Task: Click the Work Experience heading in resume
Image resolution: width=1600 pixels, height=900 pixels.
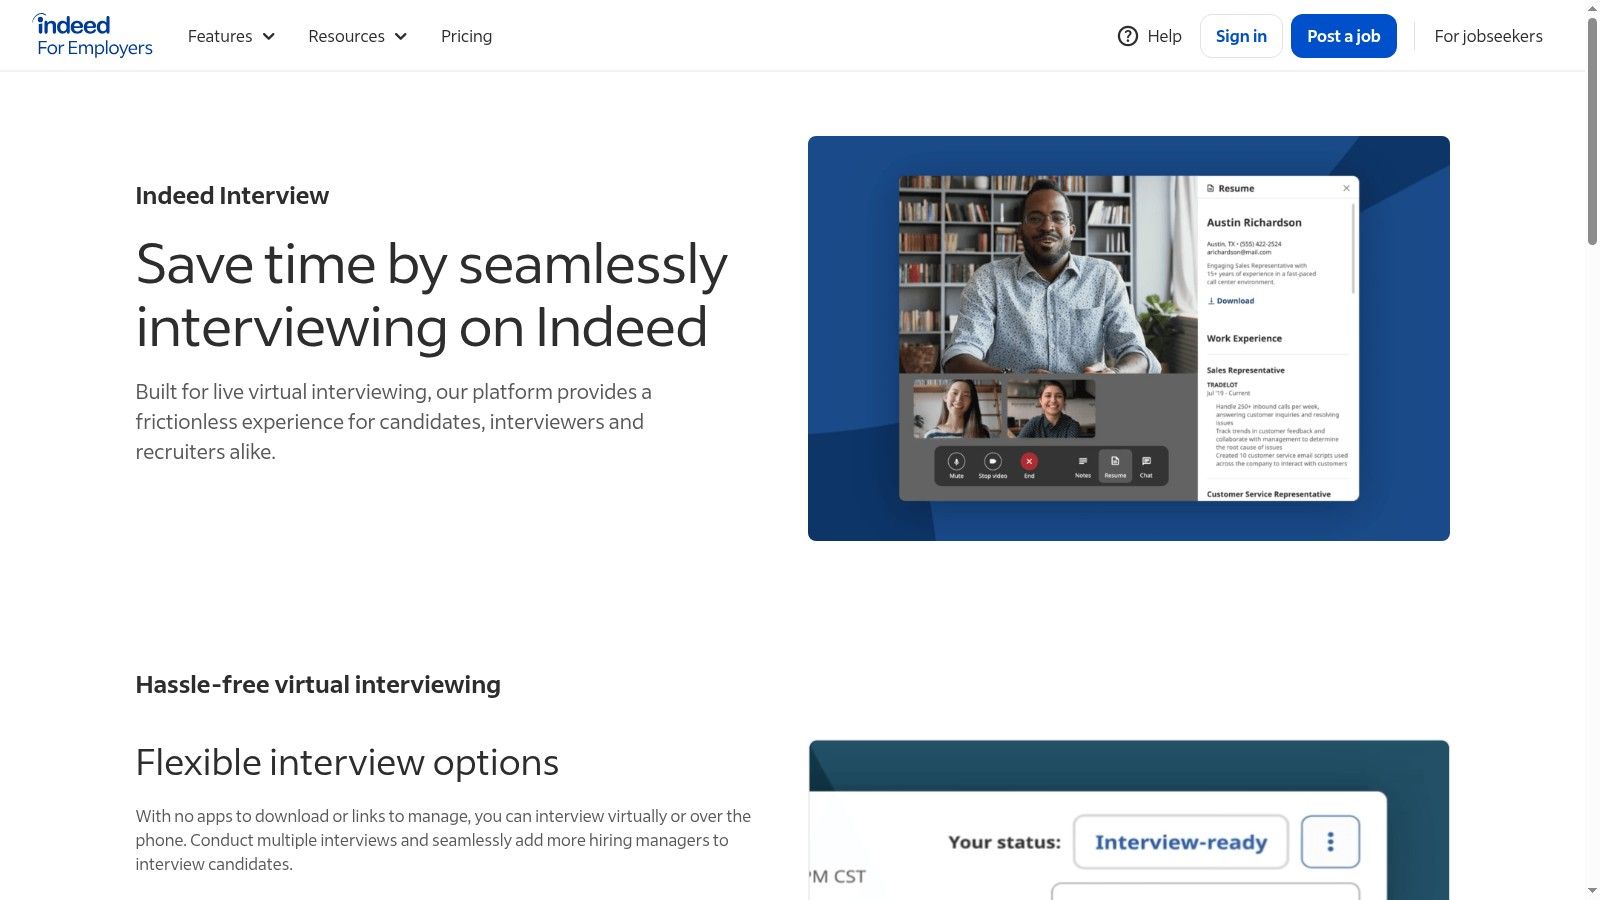Action: [x=1244, y=338]
